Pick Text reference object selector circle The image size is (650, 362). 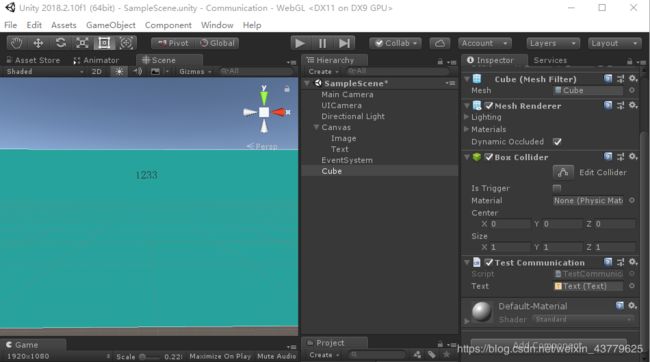[632, 286]
